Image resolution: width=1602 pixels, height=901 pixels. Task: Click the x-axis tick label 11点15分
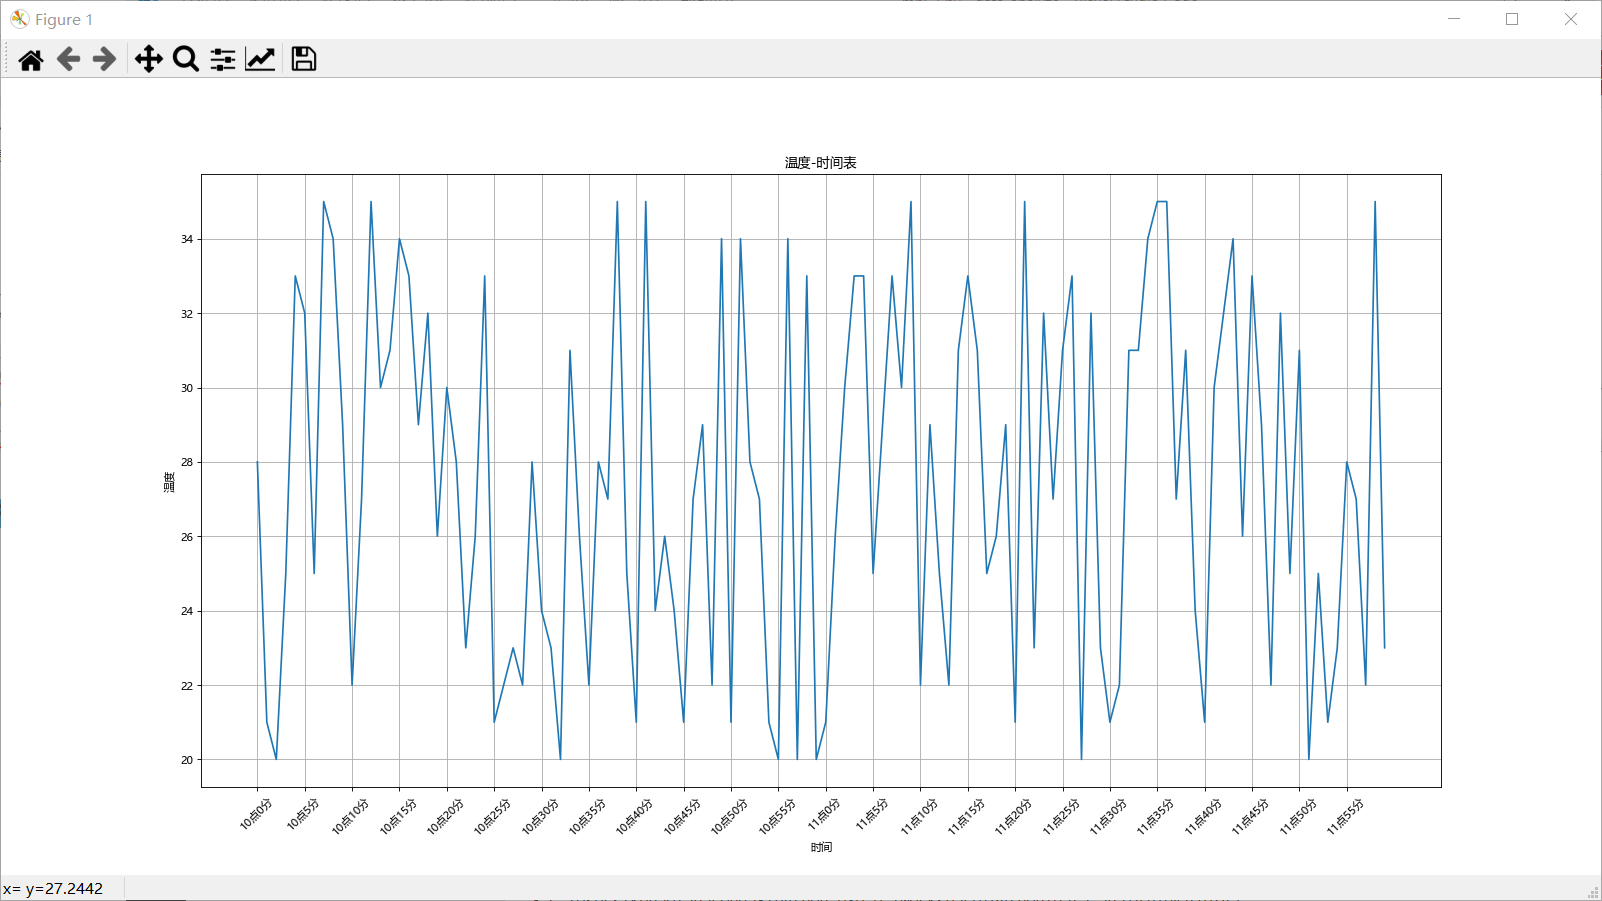click(x=966, y=816)
